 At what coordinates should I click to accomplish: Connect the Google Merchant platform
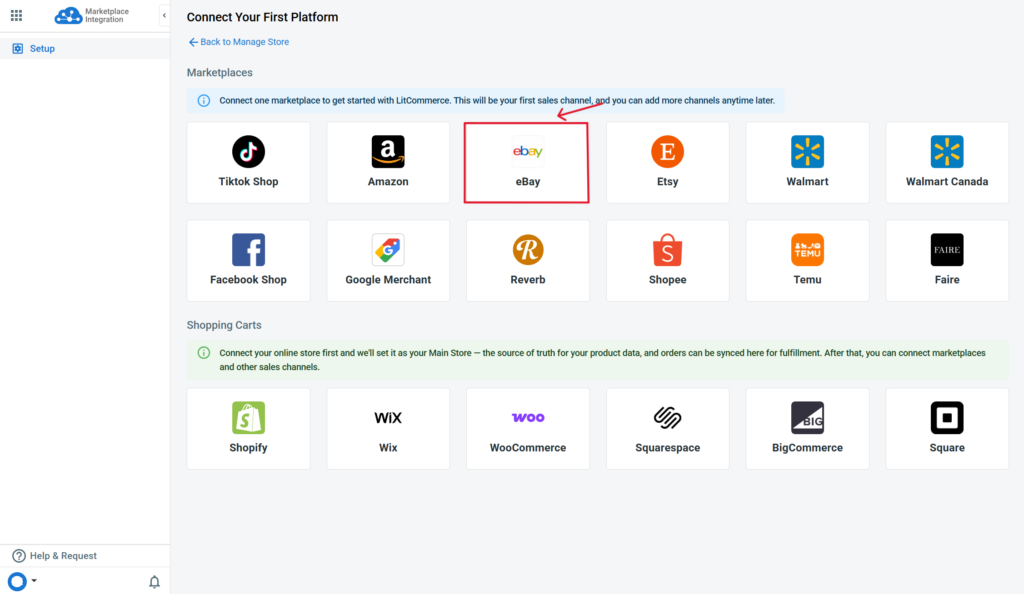point(388,260)
